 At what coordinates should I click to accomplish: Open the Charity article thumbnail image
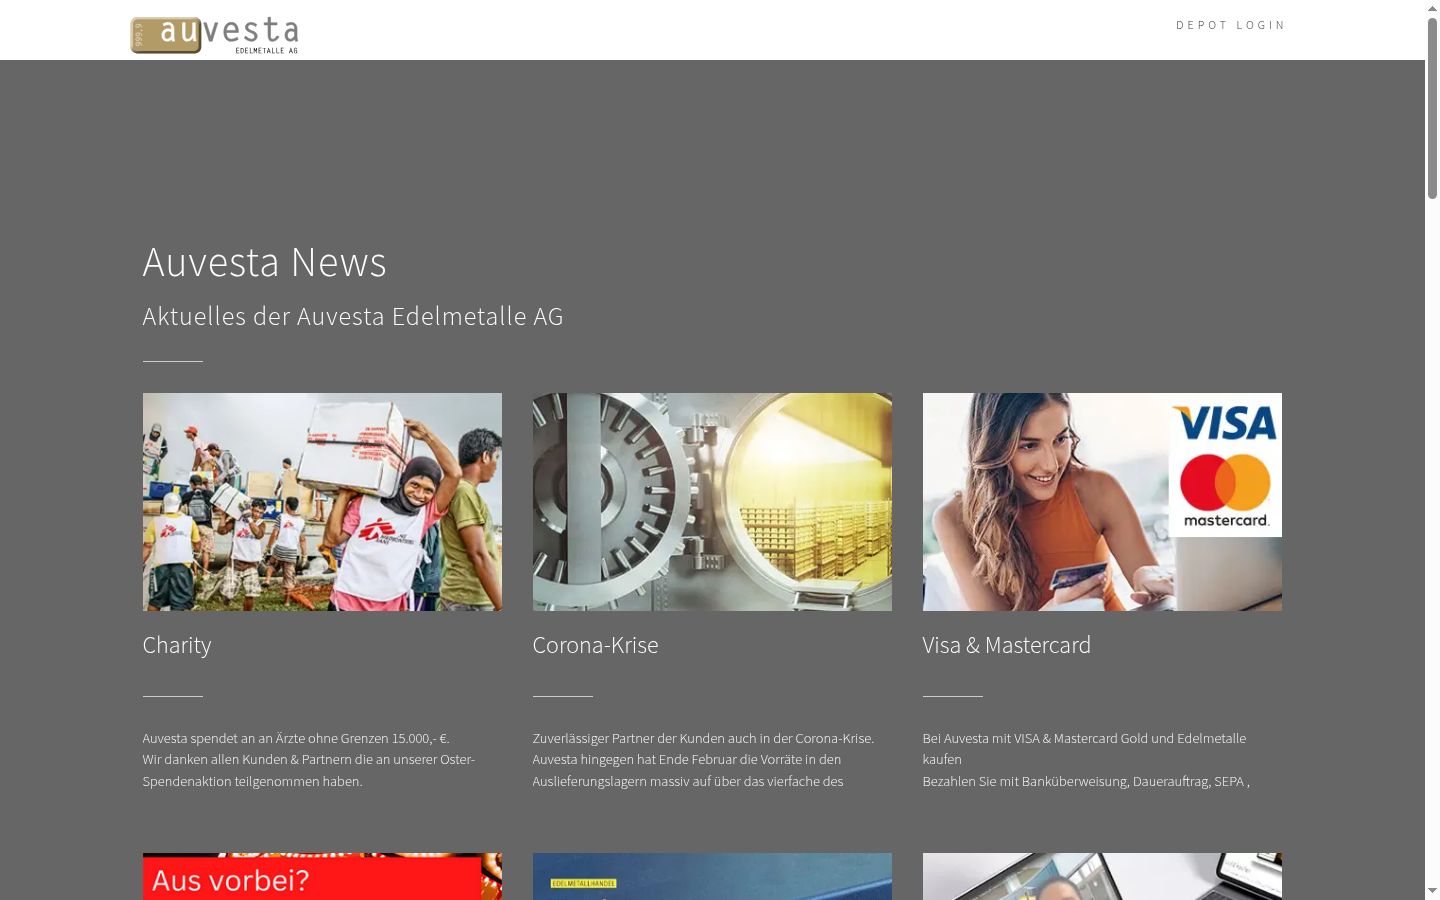coord(322,502)
